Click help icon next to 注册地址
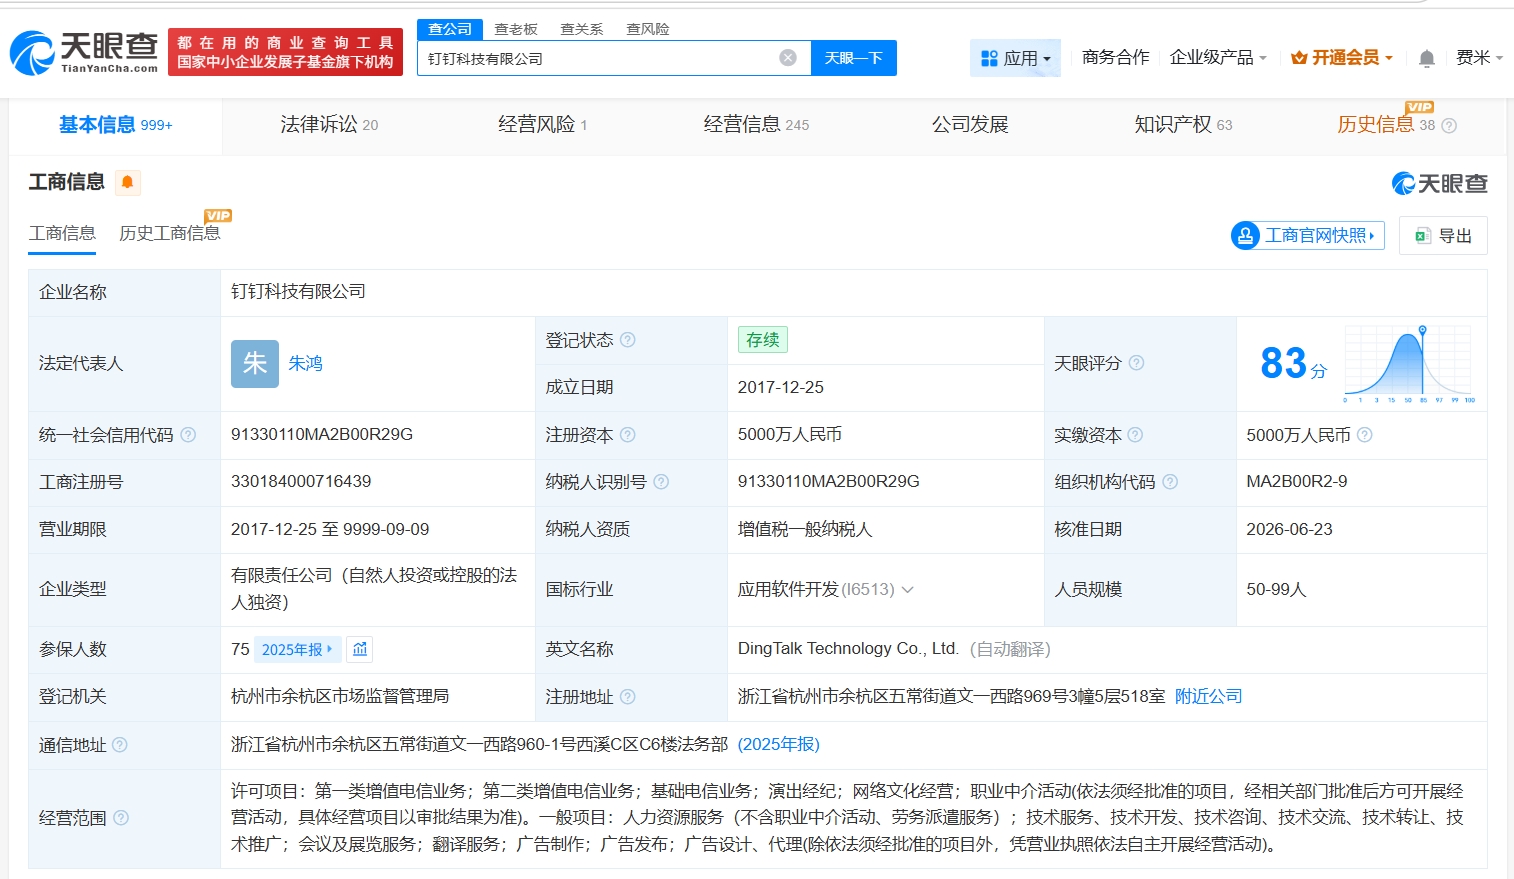This screenshot has height=879, width=1514. point(628,697)
